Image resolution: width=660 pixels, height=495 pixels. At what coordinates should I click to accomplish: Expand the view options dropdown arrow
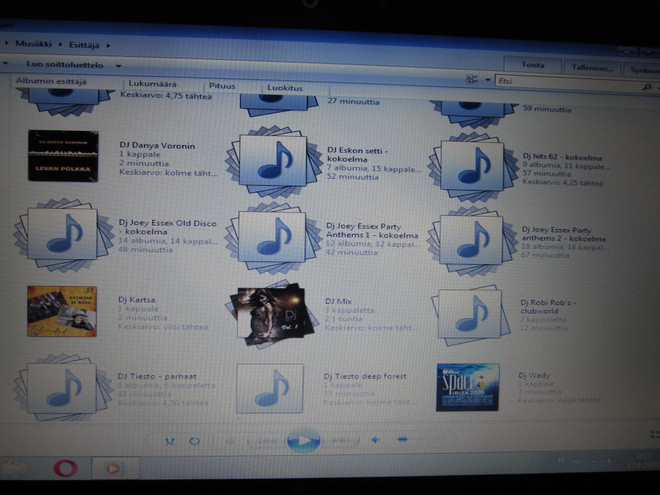pos(488,80)
